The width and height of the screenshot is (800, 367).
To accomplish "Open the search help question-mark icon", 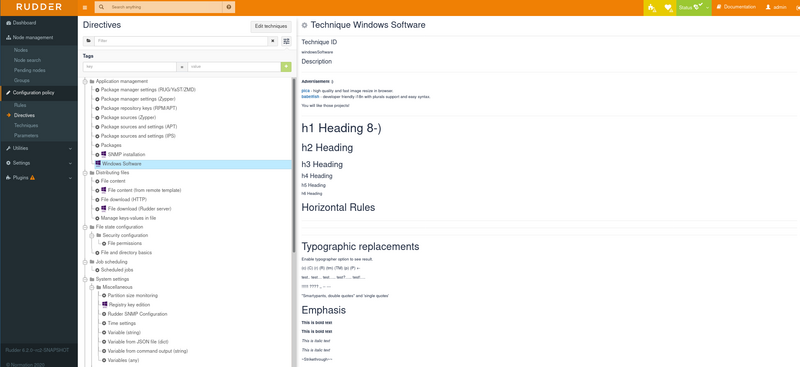I will pos(229,7).
